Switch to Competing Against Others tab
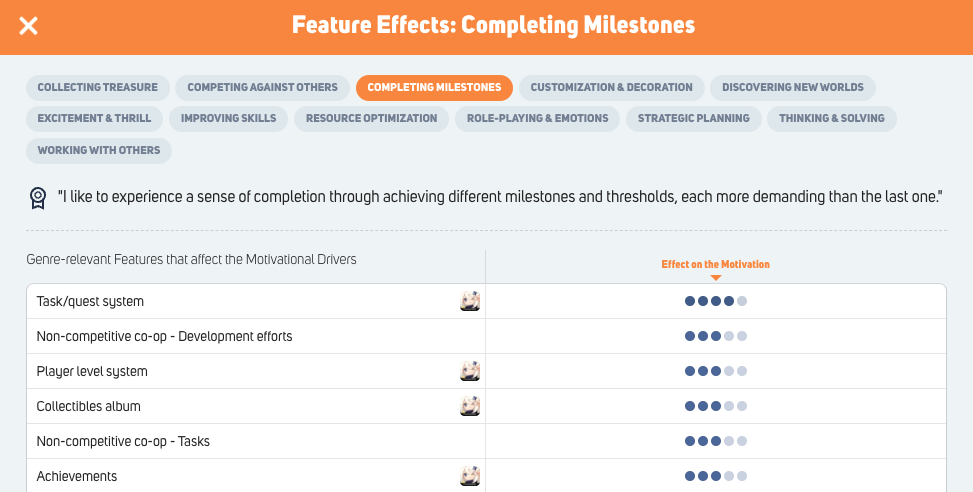973x492 pixels. tap(262, 87)
